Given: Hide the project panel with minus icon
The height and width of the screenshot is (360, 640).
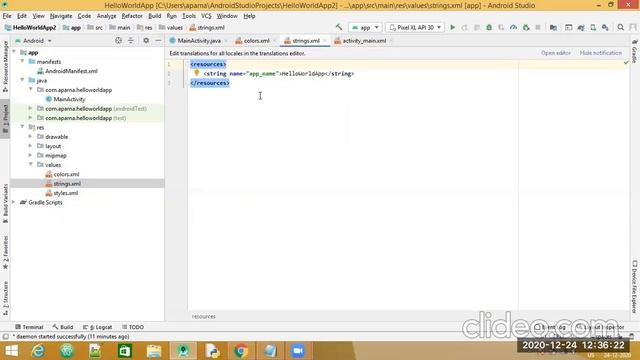Looking at the screenshot, I should click(158, 40).
